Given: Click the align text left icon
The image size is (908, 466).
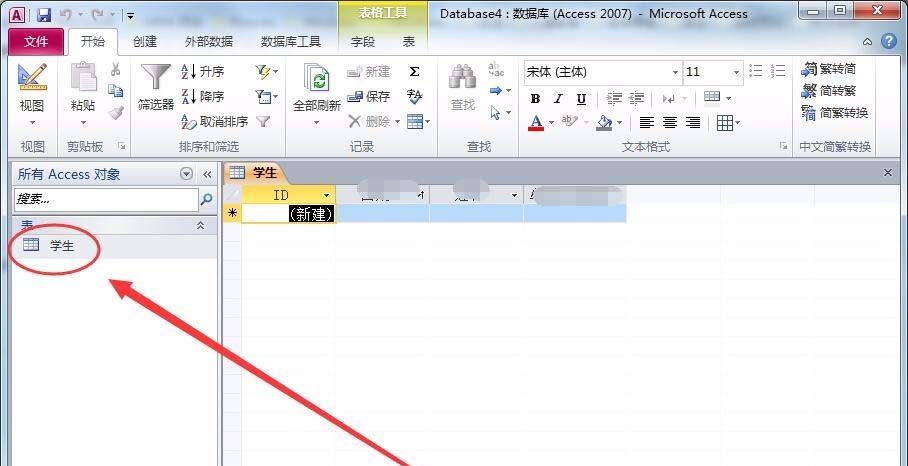Looking at the screenshot, I should tap(646, 123).
